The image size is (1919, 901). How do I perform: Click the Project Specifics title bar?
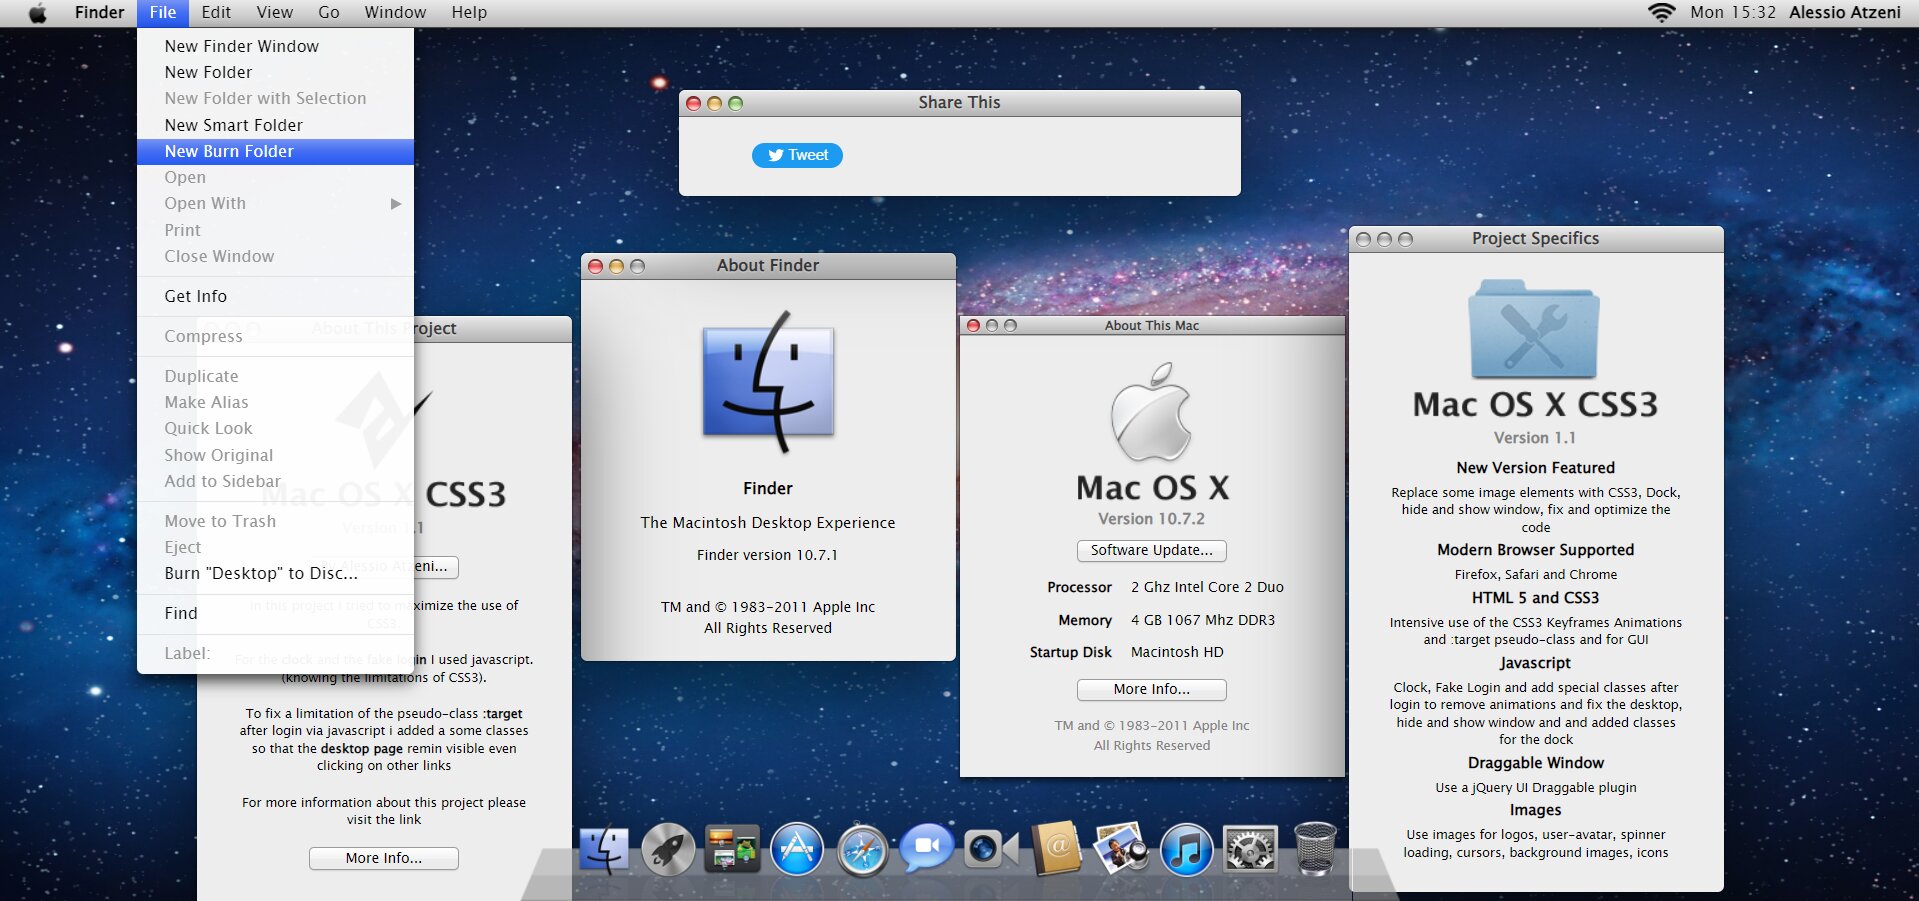(1536, 239)
